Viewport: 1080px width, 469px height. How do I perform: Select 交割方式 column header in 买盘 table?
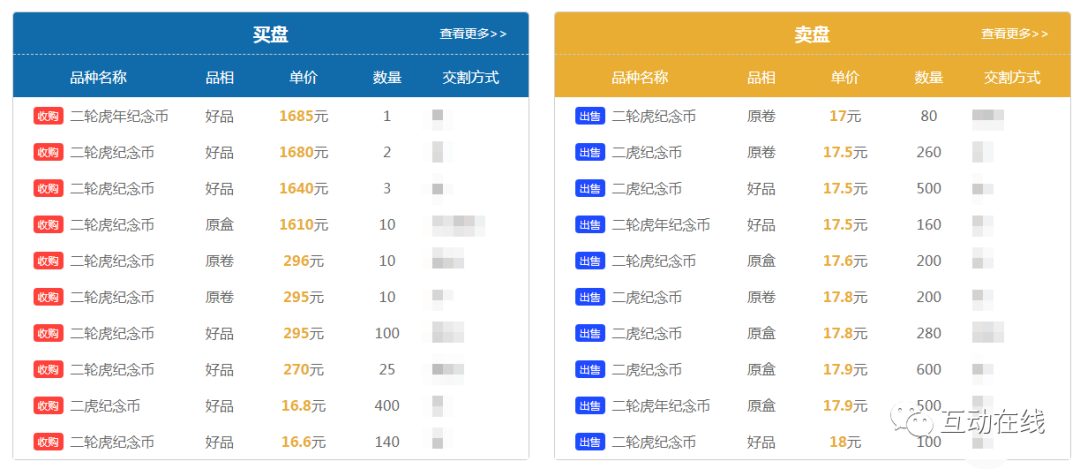(470, 77)
